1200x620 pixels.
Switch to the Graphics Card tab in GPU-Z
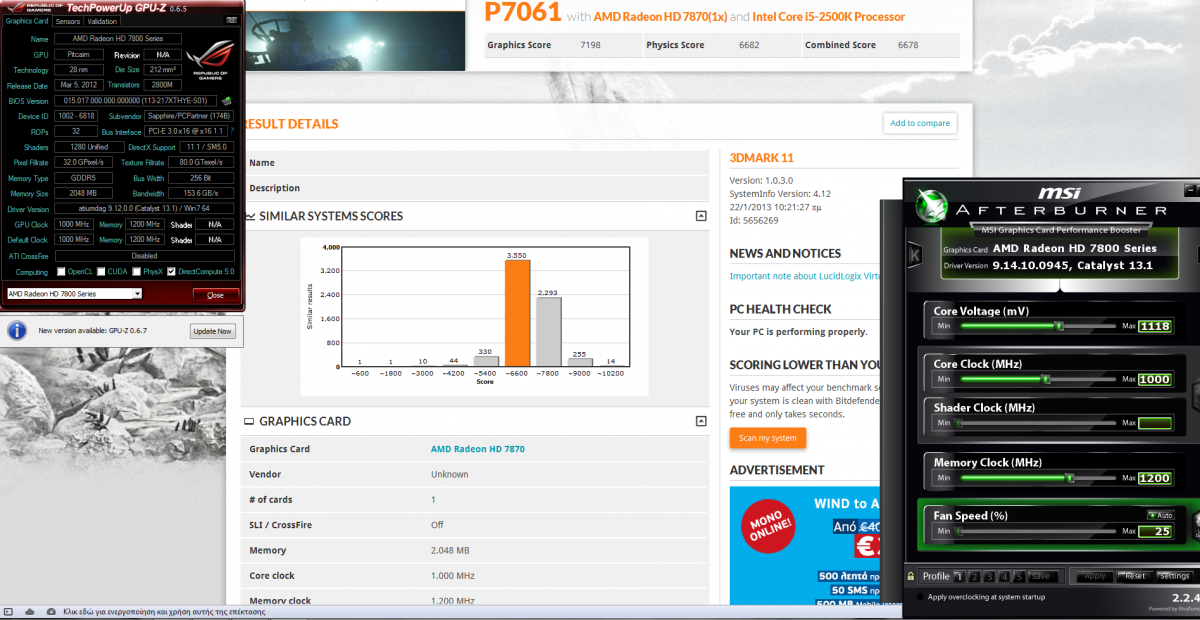(x=27, y=21)
